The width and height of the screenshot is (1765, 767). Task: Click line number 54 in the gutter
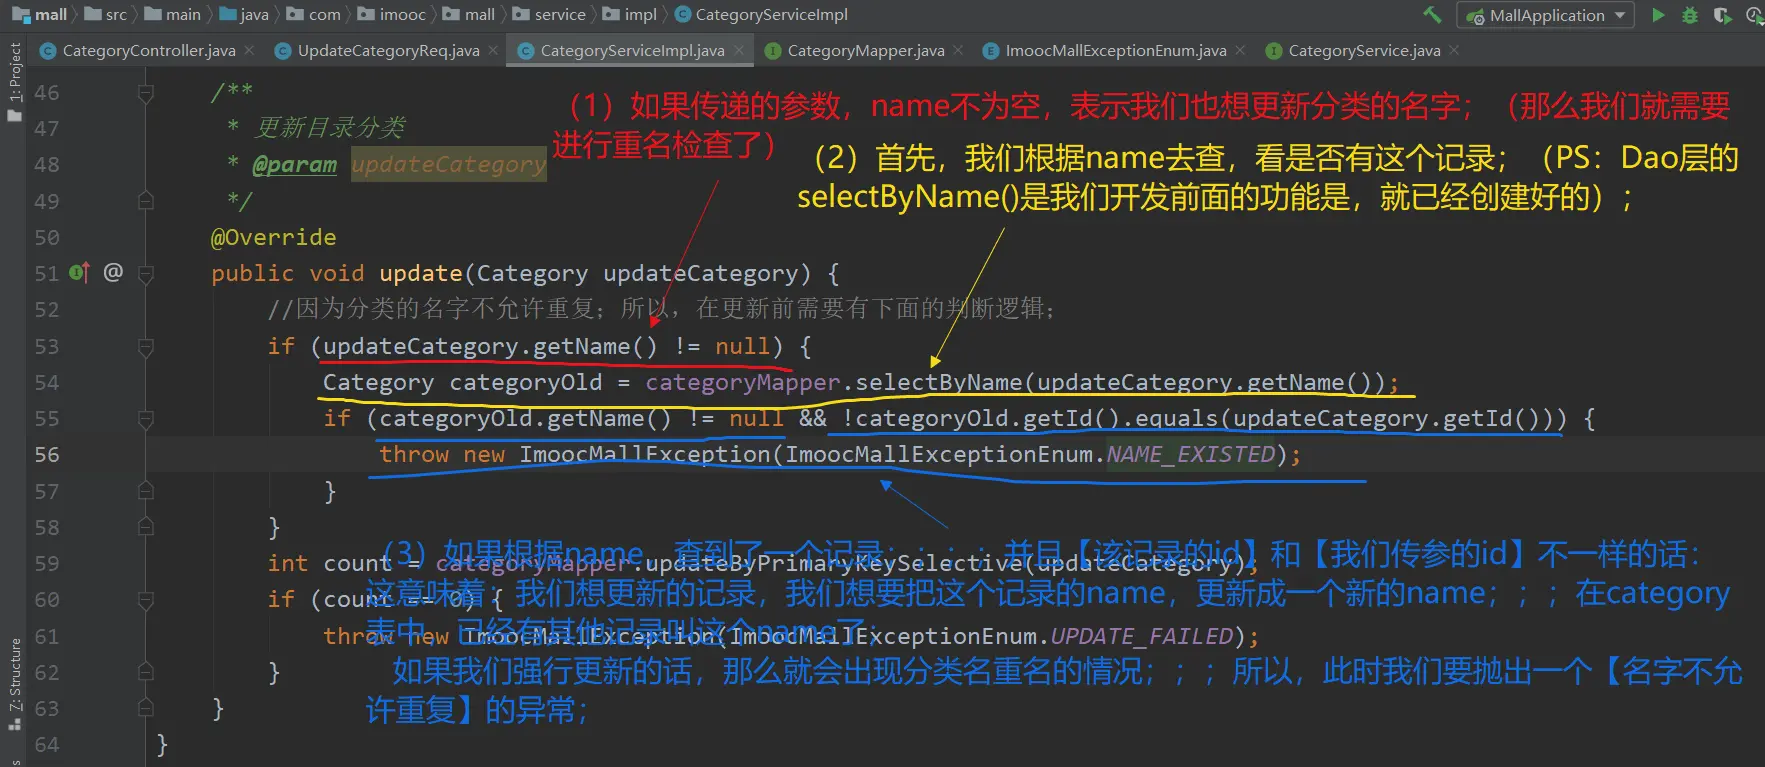point(47,382)
